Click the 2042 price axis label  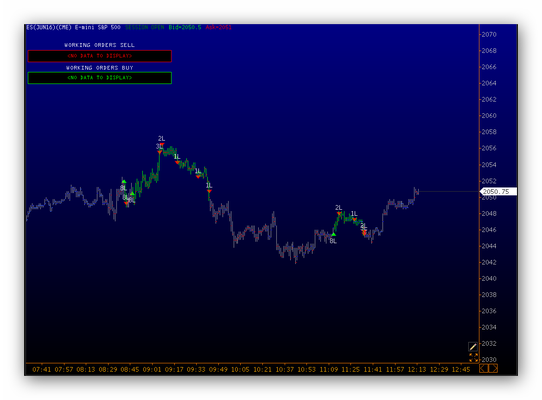pos(489,262)
